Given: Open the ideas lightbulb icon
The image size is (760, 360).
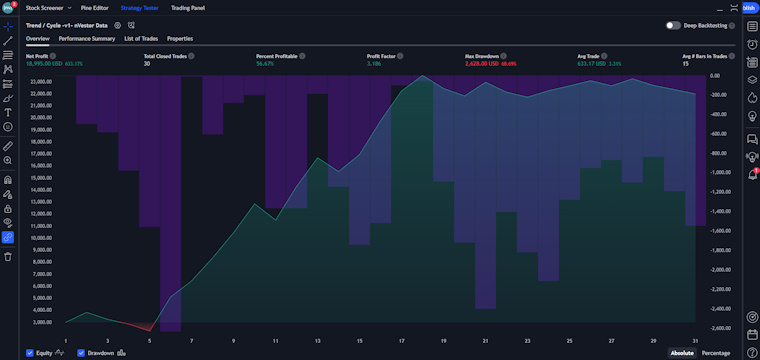Looking at the screenshot, I should (752, 116).
